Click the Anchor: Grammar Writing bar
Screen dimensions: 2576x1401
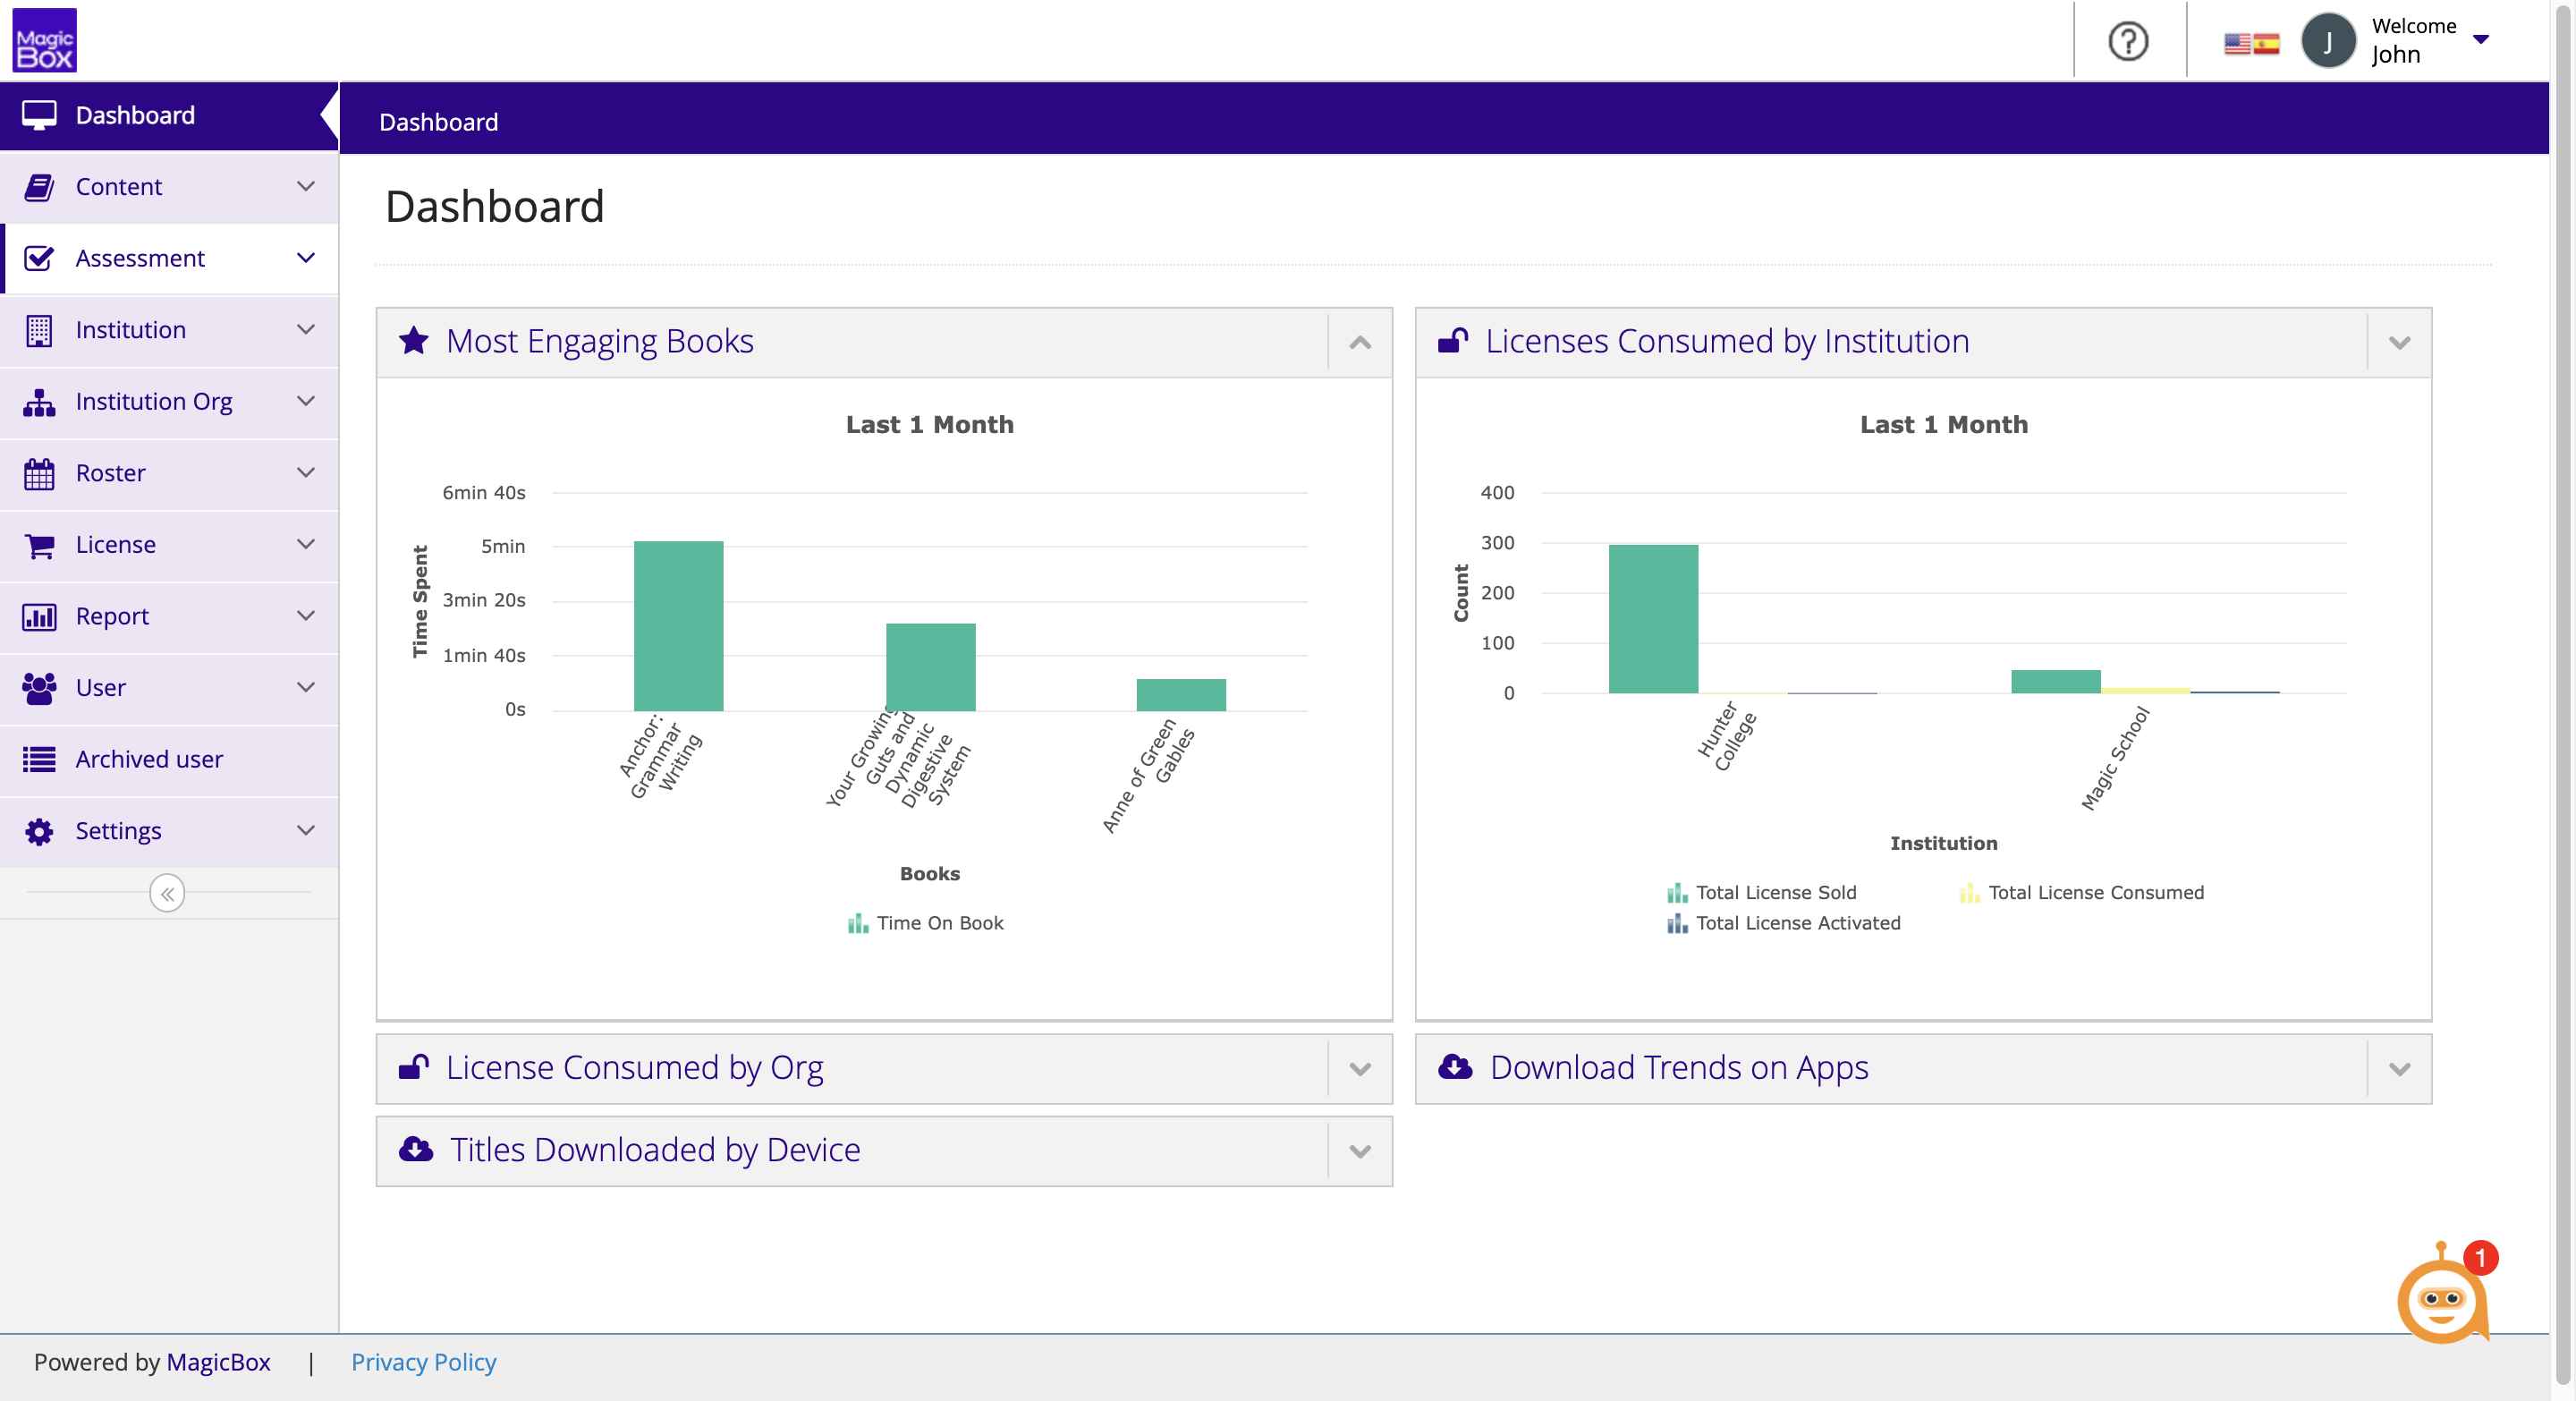coord(678,626)
